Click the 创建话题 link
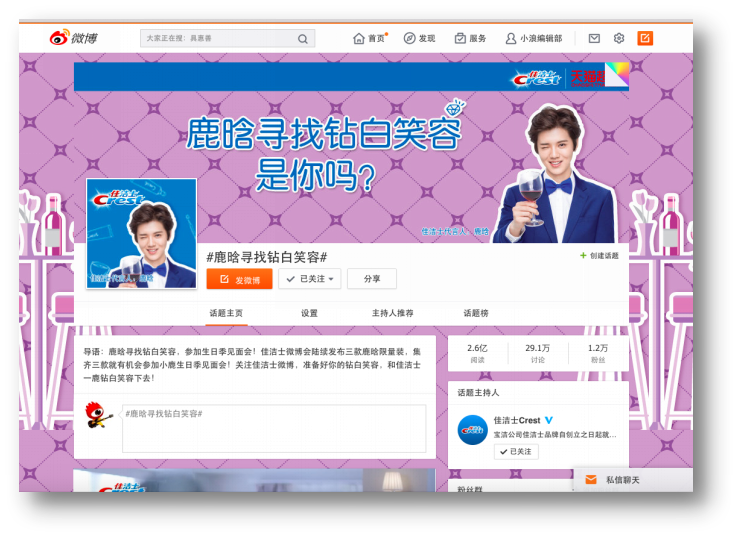 [604, 255]
